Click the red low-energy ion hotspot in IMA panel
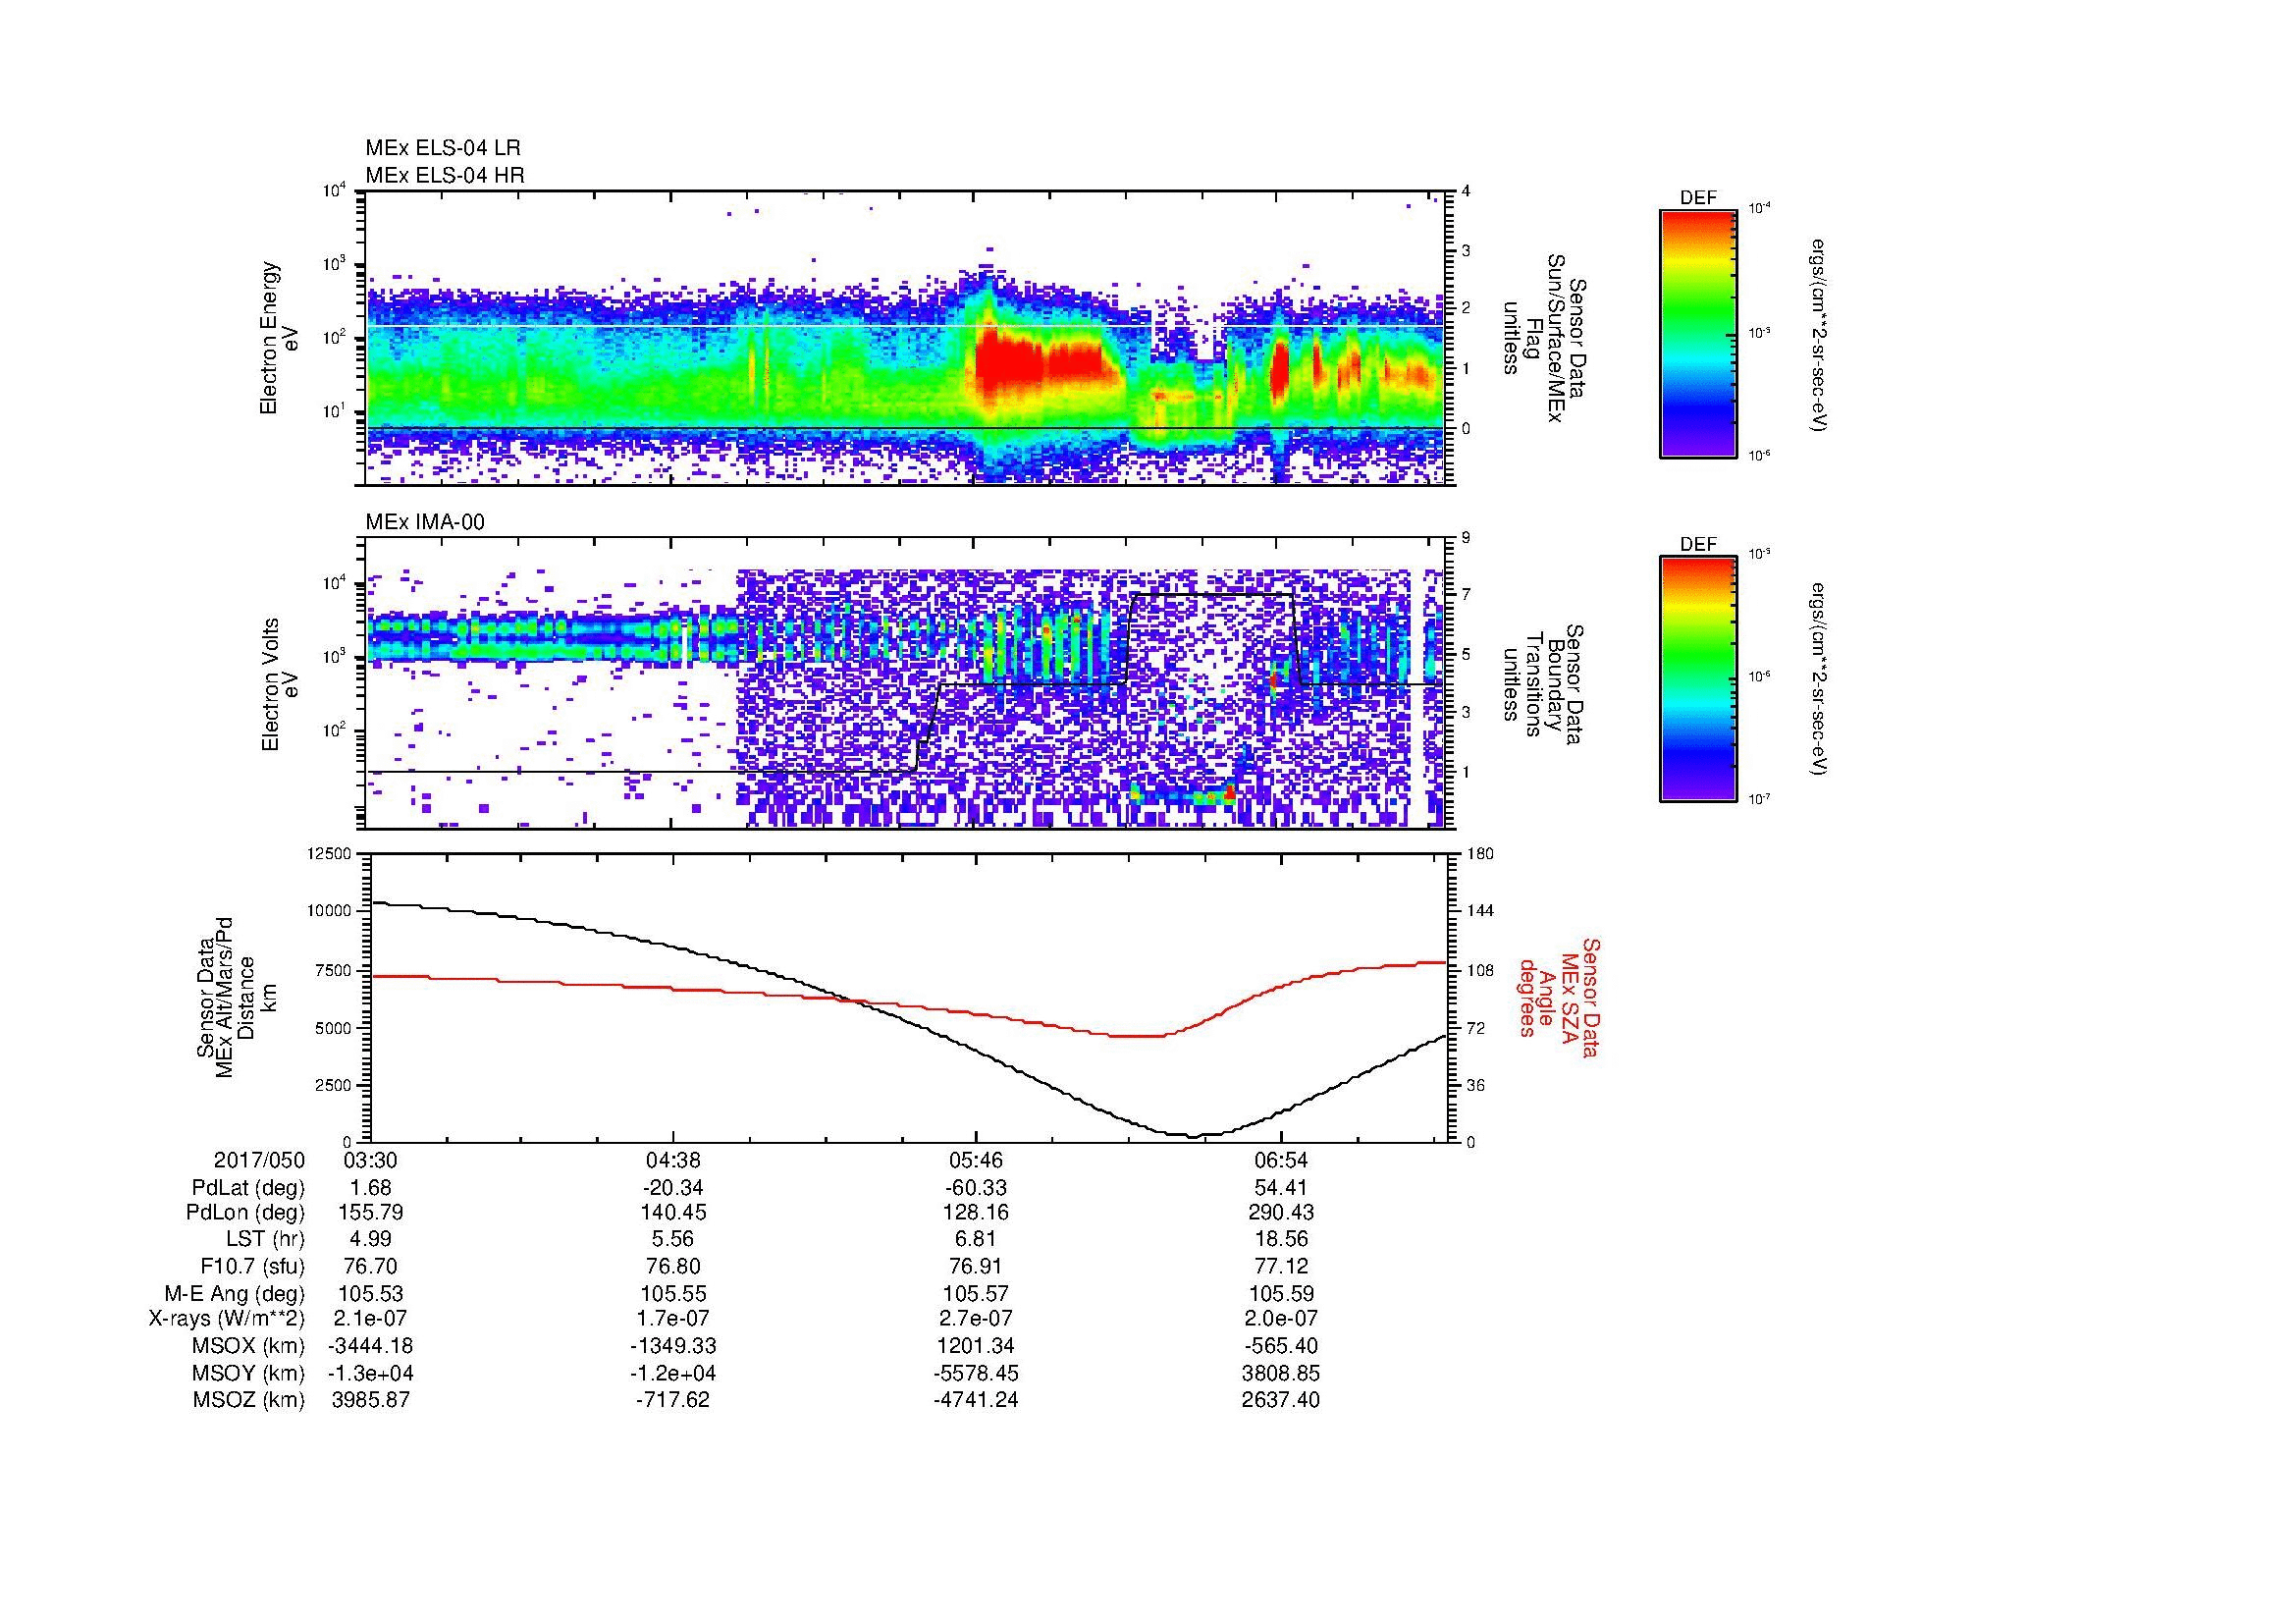Screen dimensions: 2296x1623 point(1229,792)
